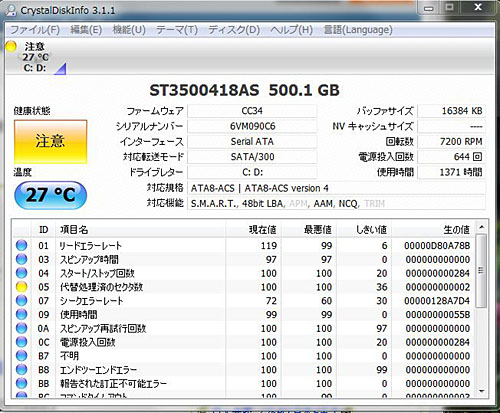Click the scroll-up arrow of SMART list
This screenshot has width=500, height=413.
(x=481, y=228)
